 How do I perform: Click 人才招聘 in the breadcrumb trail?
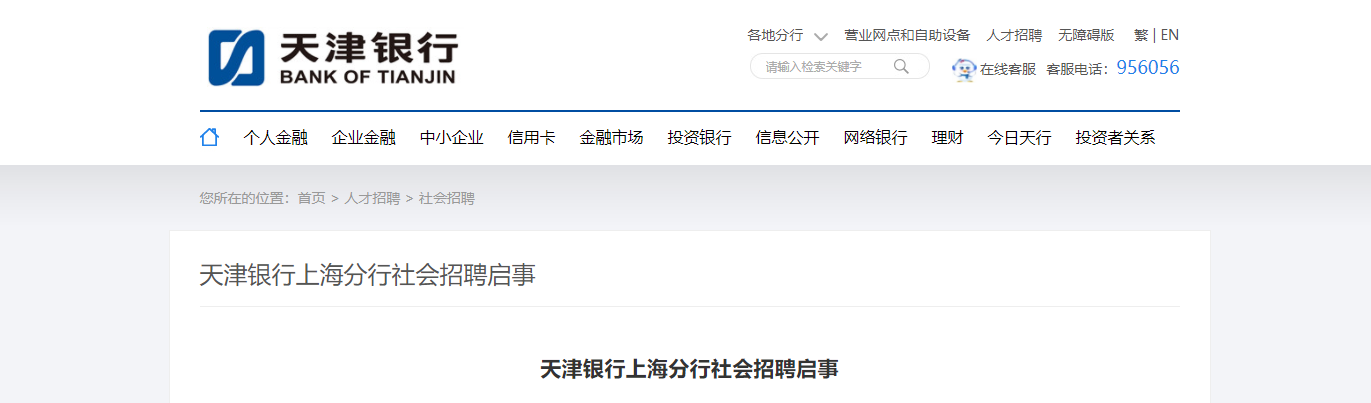(372, 198)
